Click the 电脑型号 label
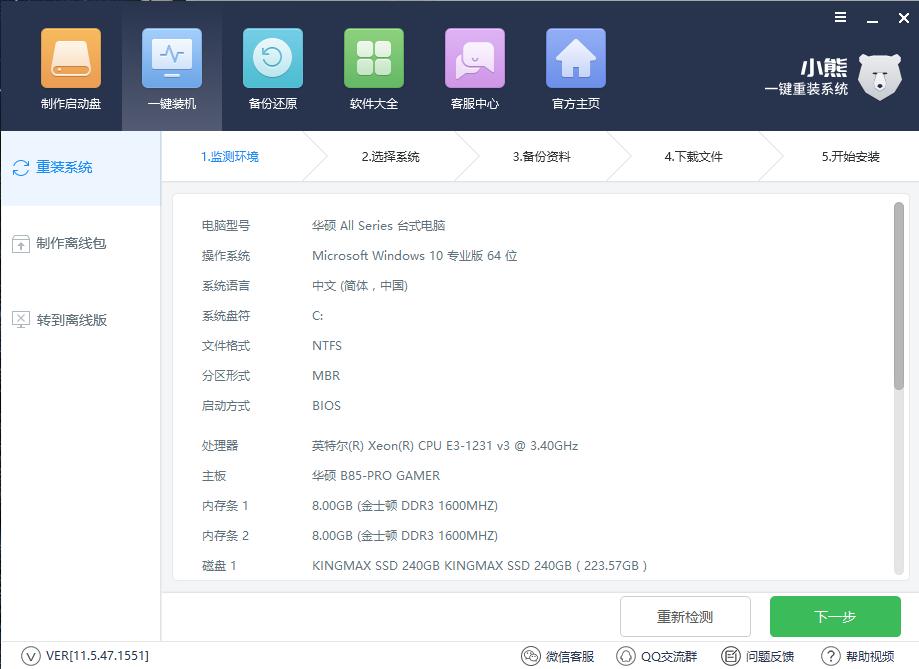Viewport: 919px width, 669px height. (x=226, y=226)
